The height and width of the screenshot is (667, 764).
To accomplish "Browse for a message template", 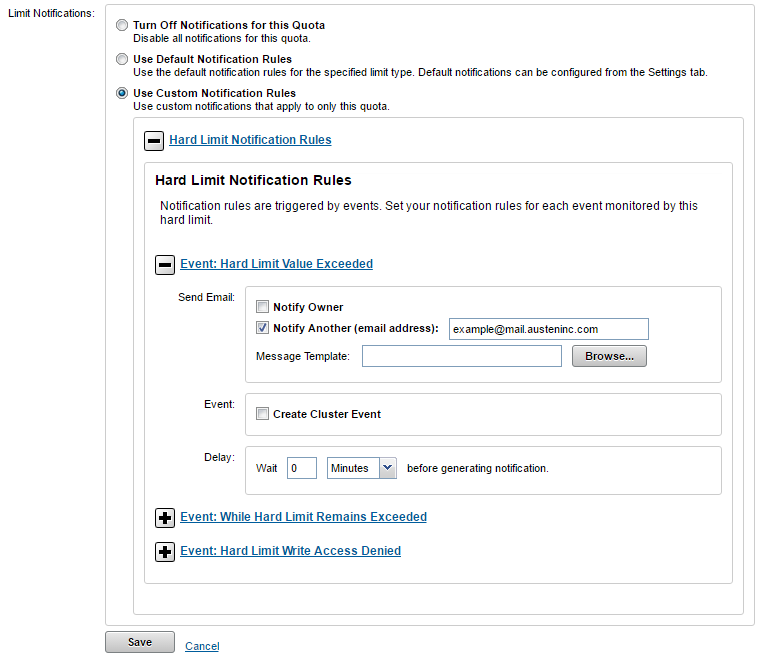I will (609, 356).
